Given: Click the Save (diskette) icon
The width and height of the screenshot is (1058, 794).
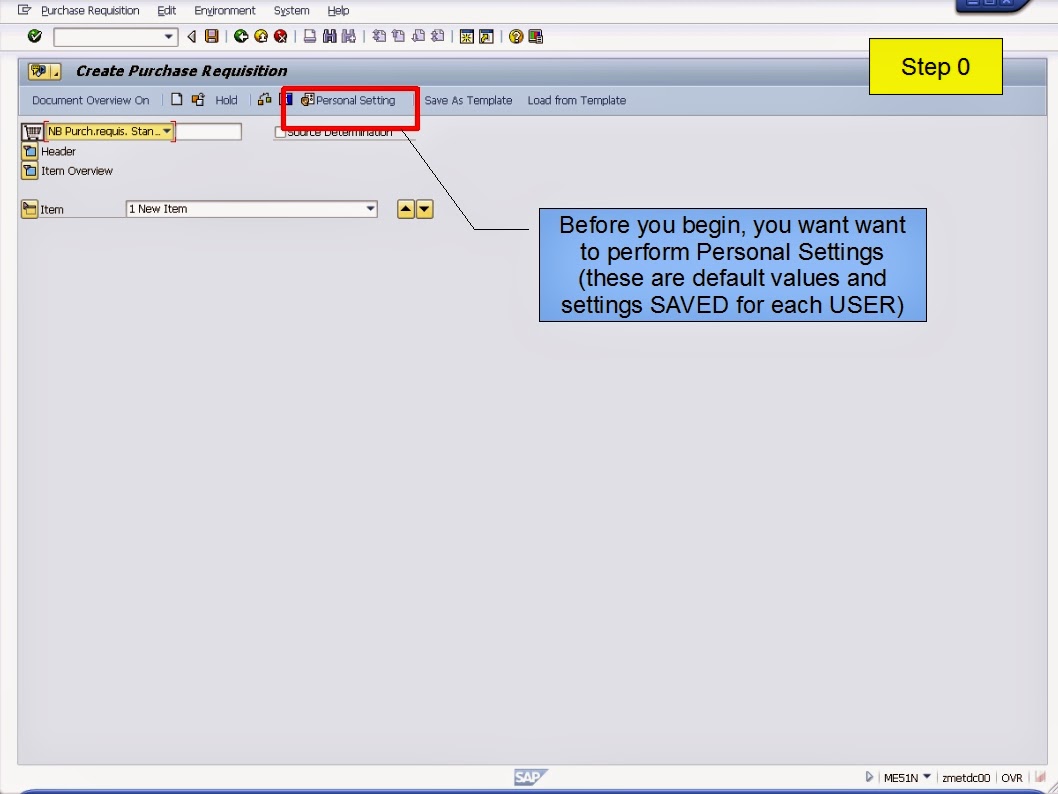Looking at the screenshot, I should (211, 36).
